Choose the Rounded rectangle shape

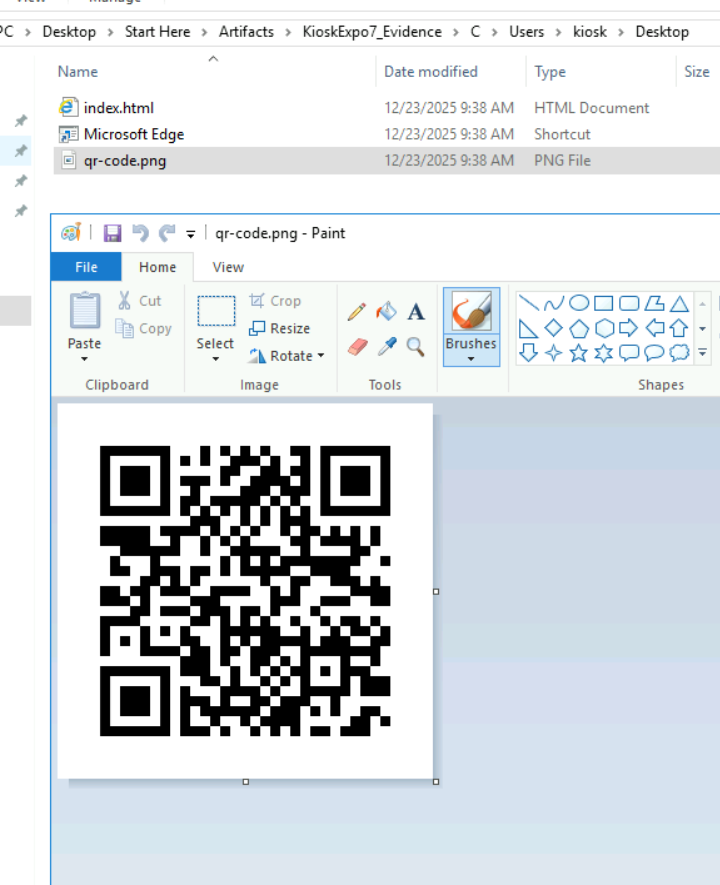629,303
